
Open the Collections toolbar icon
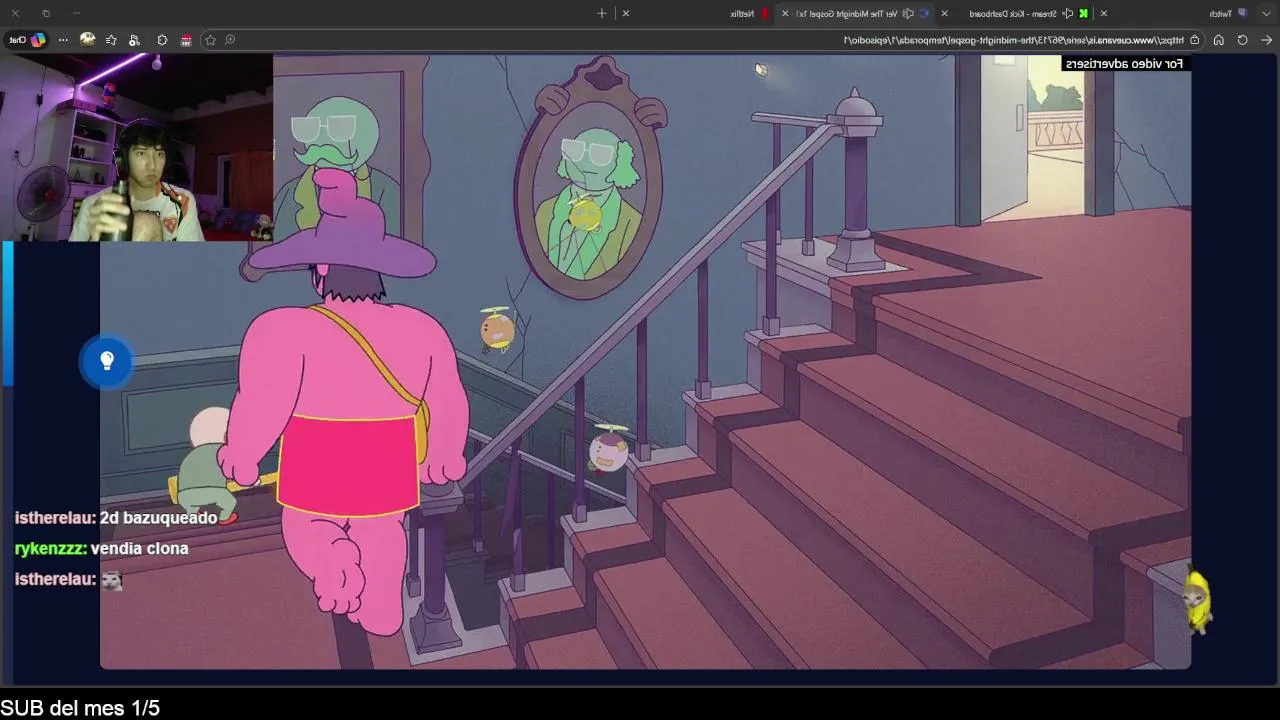135,40
